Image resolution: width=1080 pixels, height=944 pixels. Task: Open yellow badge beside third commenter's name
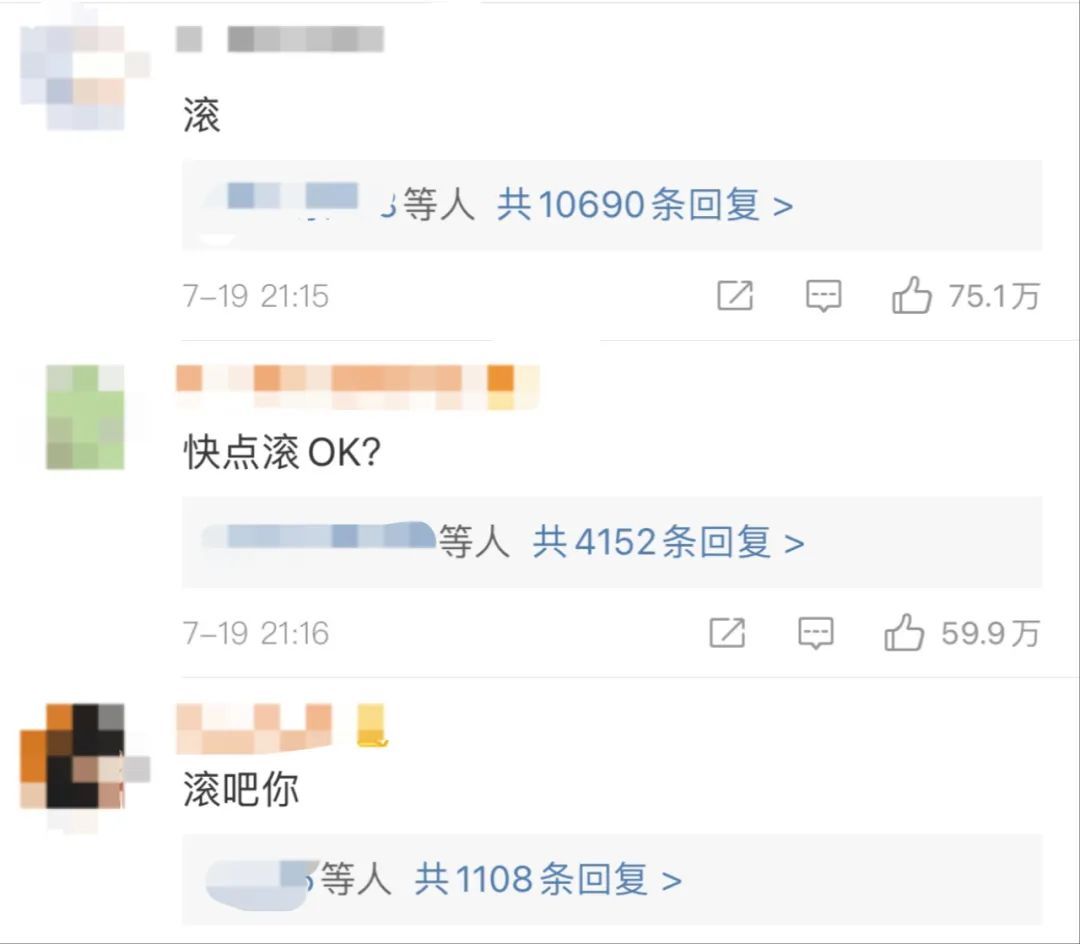(x=372, y=726)
